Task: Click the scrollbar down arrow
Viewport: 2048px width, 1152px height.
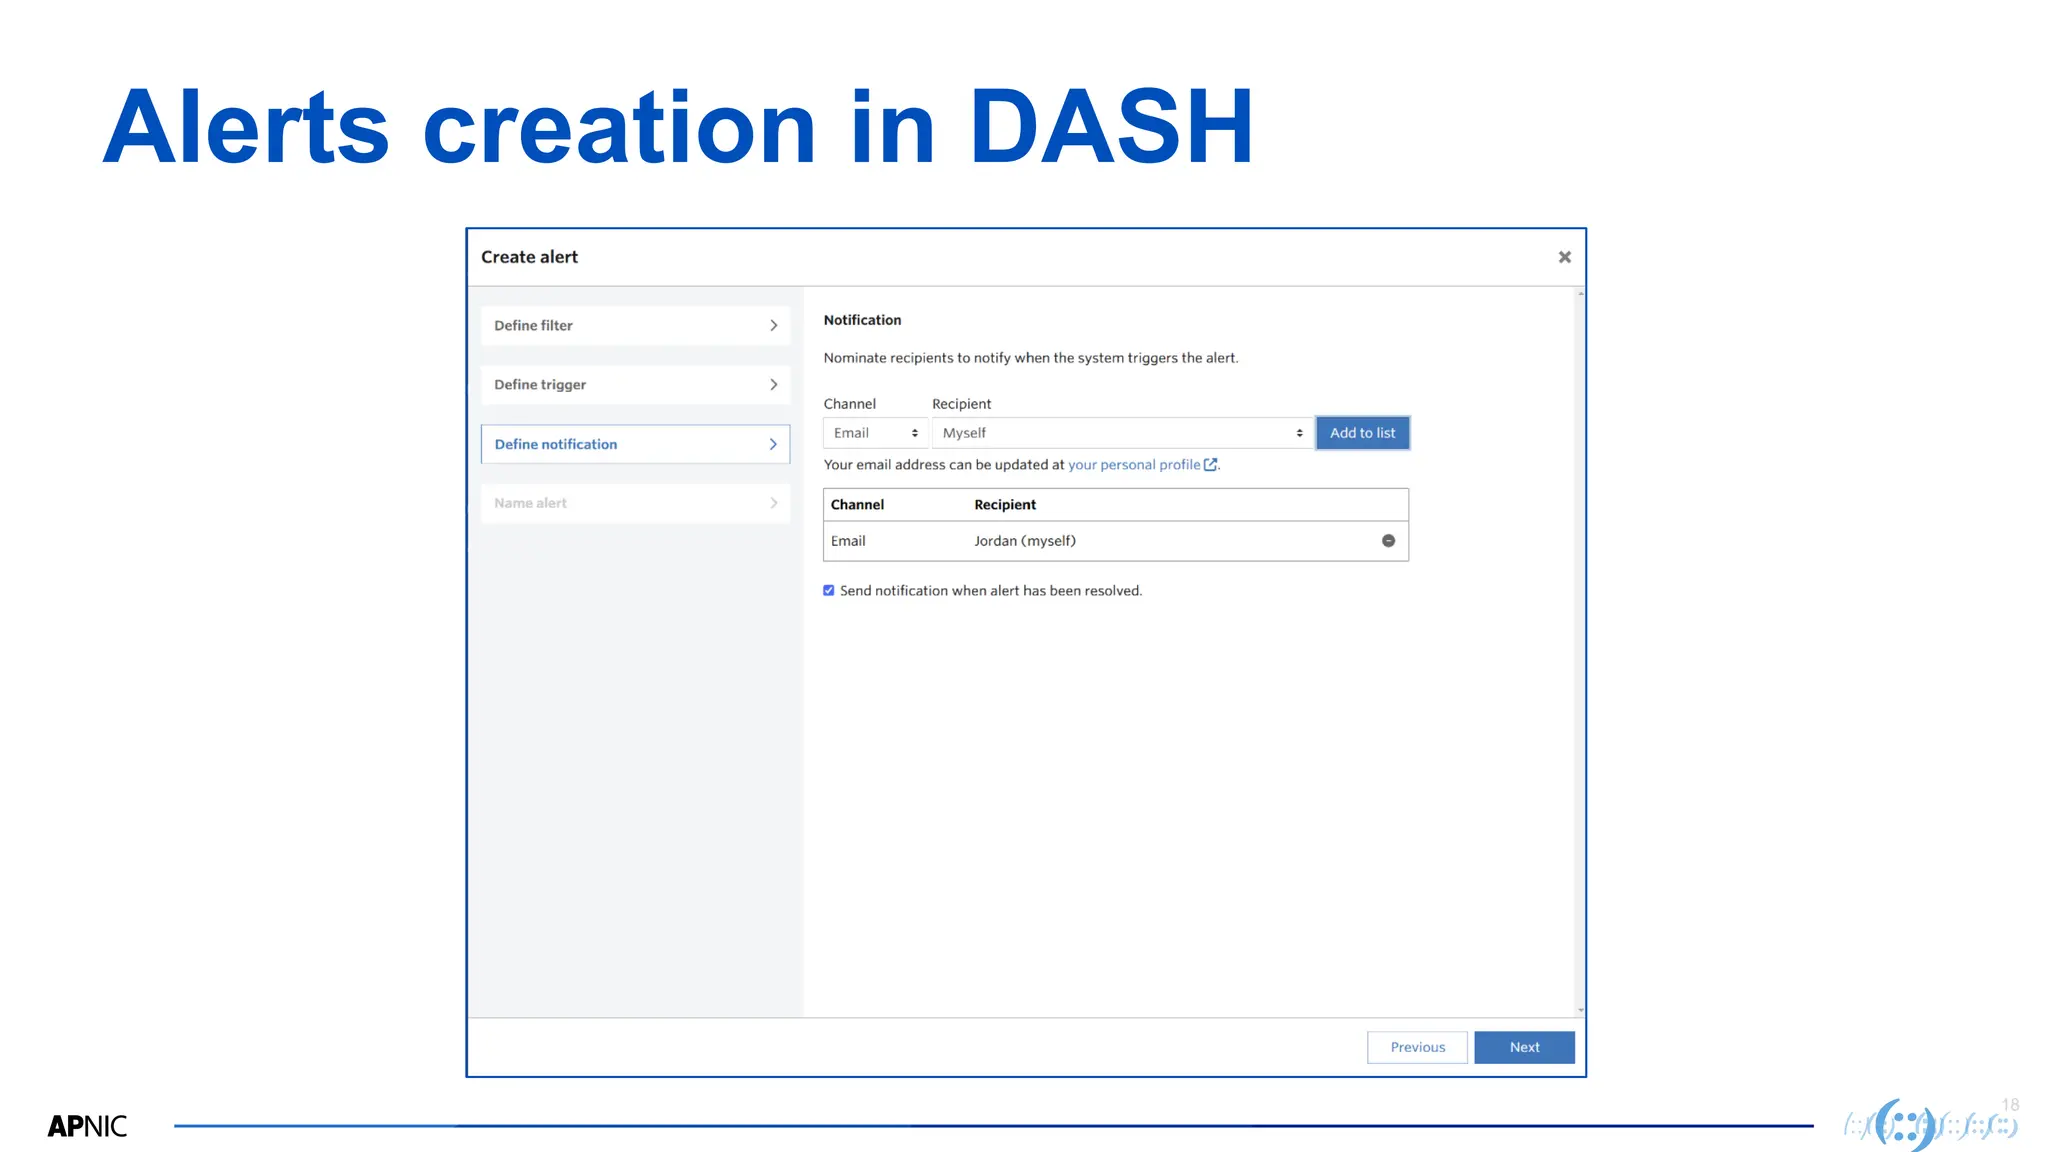Action: click(x=1580, y=1011)
